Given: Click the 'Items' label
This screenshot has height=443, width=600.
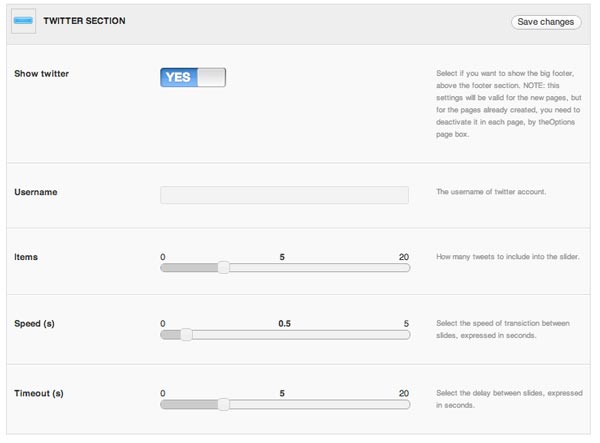Looking at the screenshot, I should click(x=26, y=257).
